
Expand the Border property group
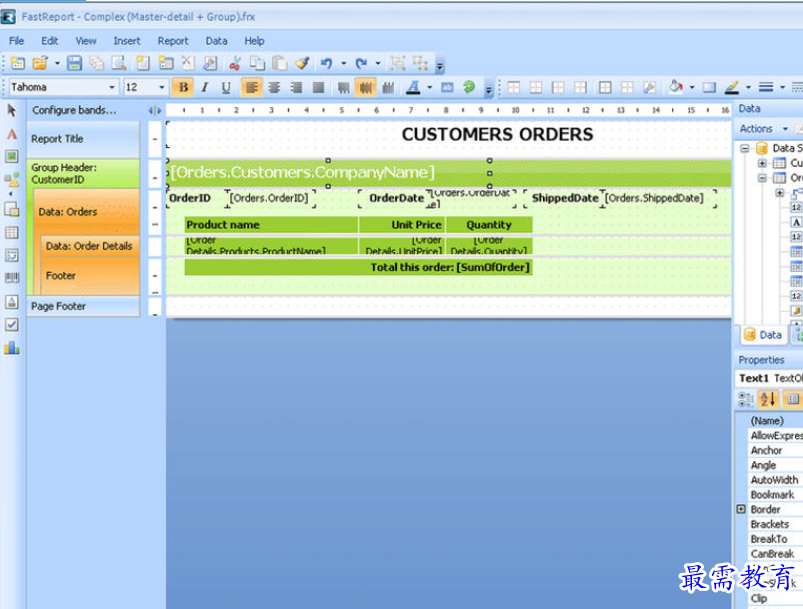[x=741, y=509]
